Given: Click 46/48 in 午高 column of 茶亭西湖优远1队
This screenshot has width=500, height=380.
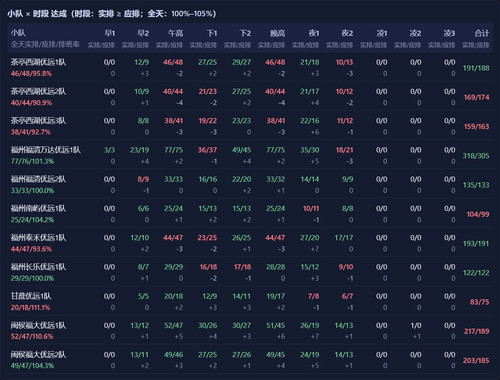Looking at the screenshot, I should 173,62.
